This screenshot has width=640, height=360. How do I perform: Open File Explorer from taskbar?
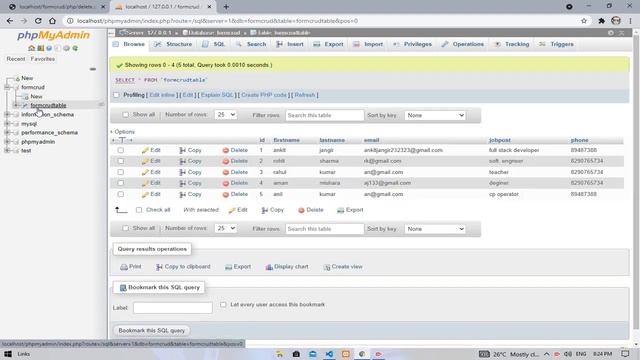(280, 354)
